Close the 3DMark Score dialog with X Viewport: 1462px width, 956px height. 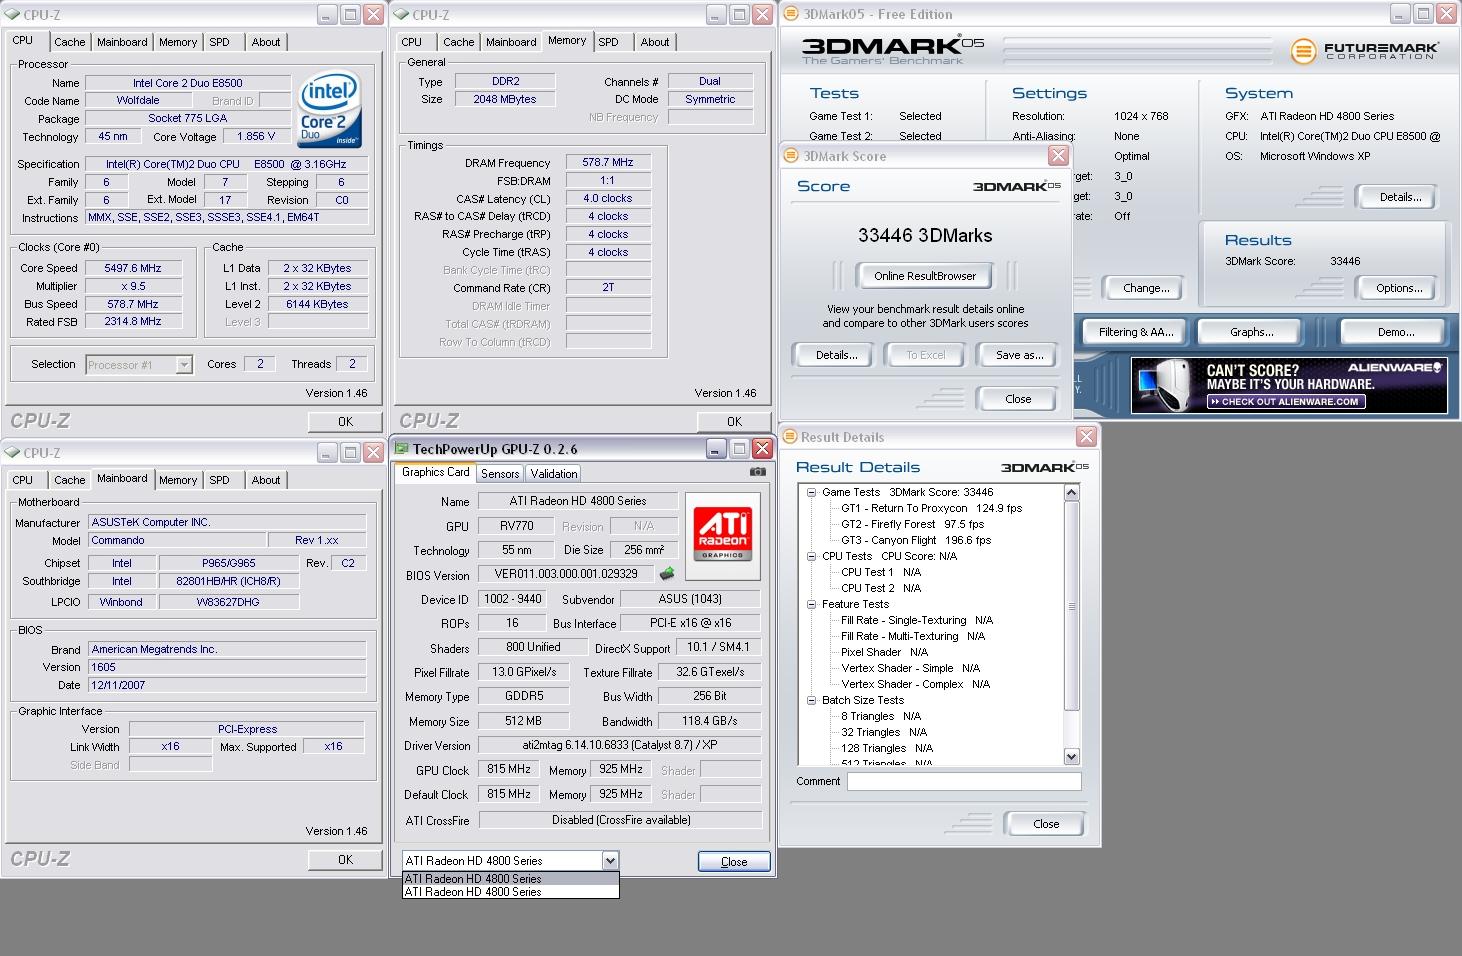[1057, 156]
